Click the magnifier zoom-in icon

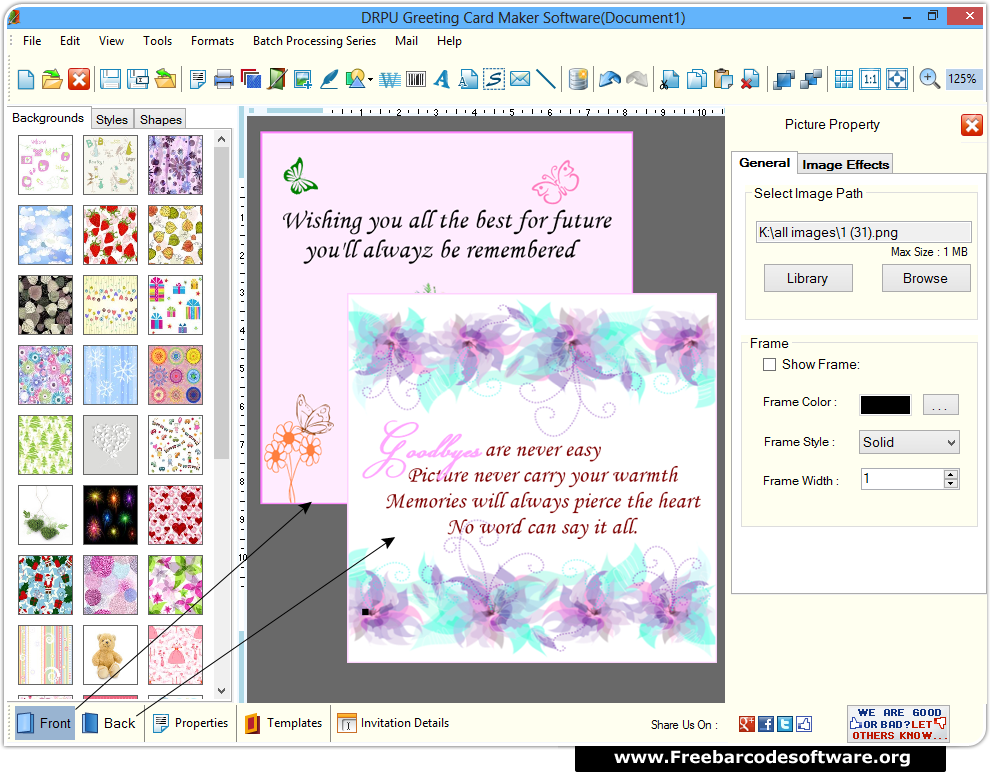point(929,80)
